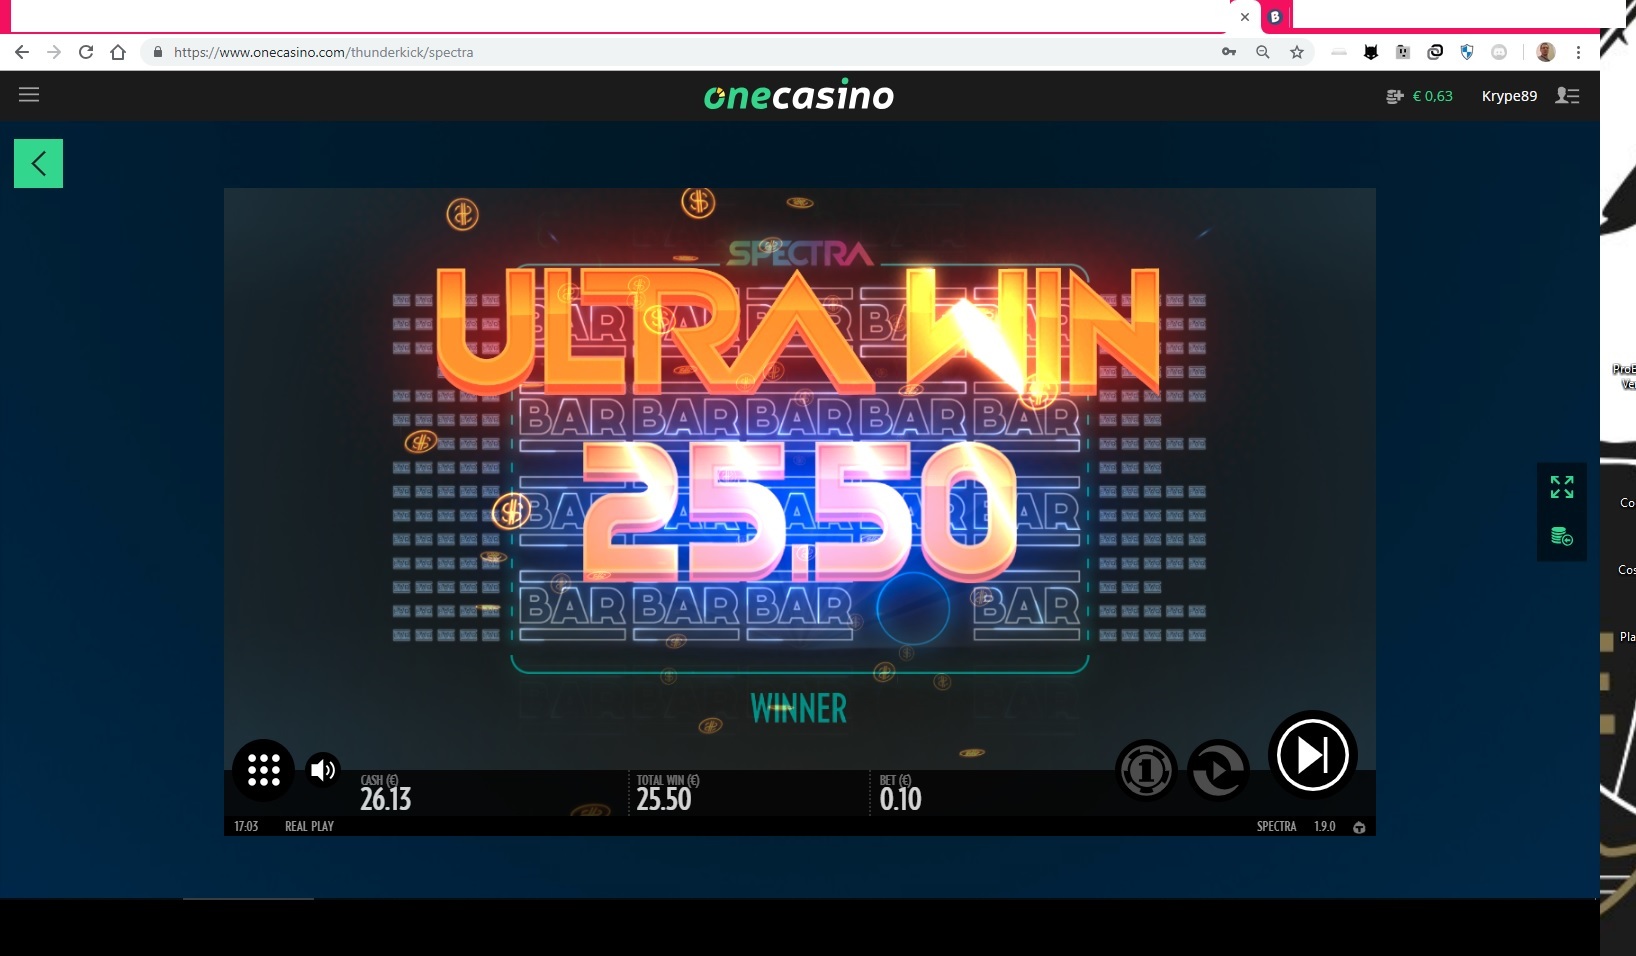
Task: Reload the browser page
Action: [86, 52]
